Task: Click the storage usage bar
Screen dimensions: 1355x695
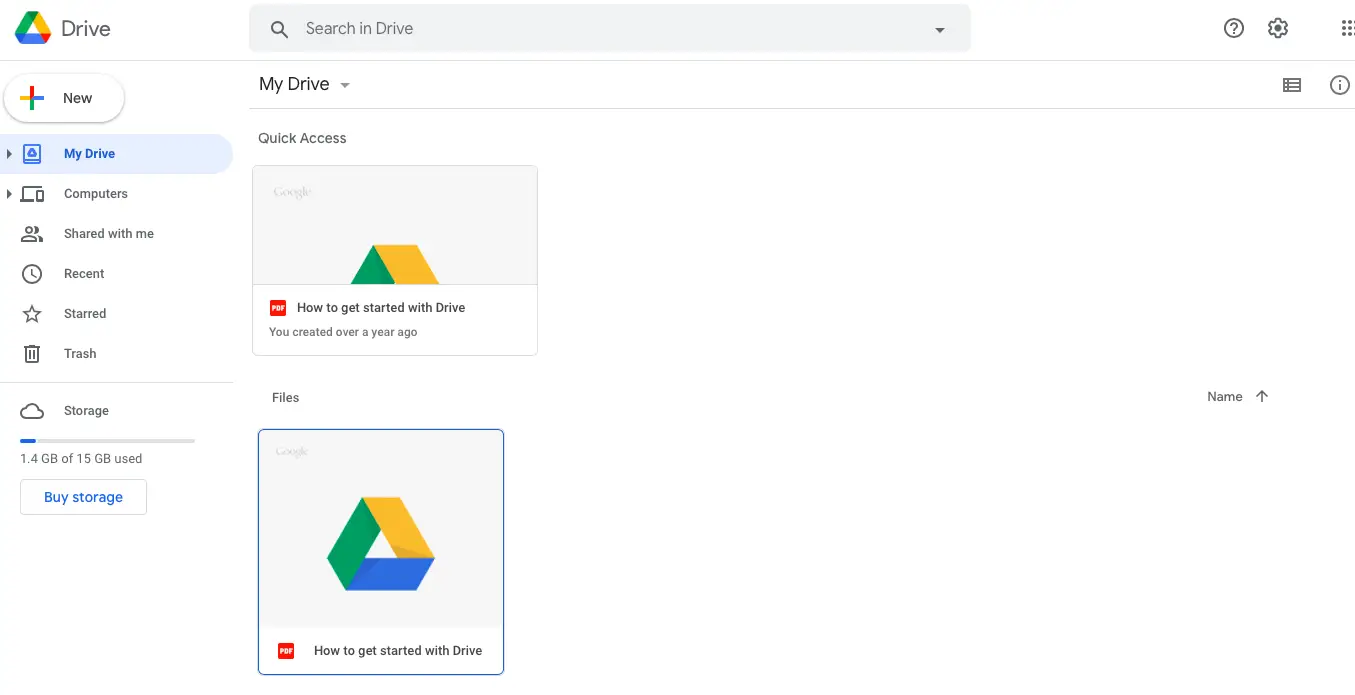Action: [107, 440]
